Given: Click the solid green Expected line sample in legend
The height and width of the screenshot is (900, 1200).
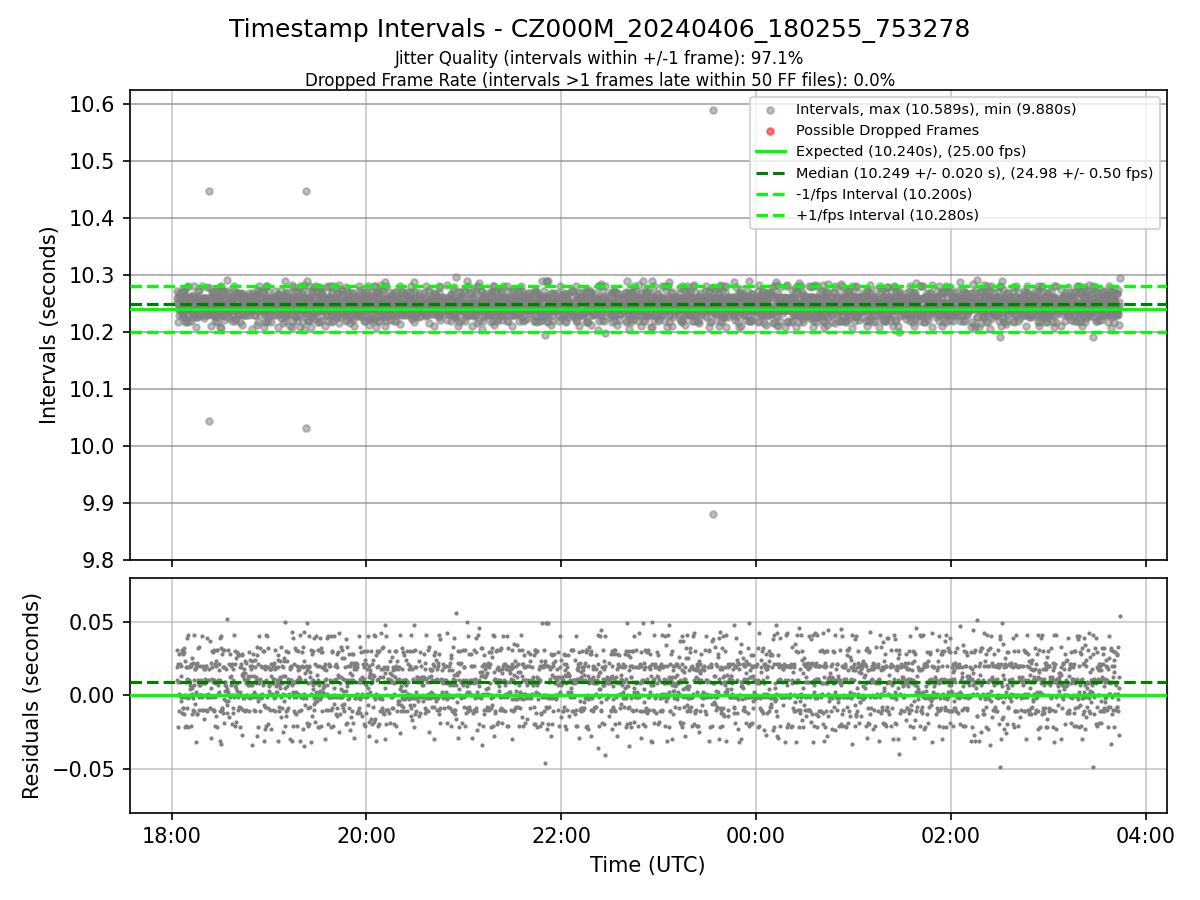Looking at the screenshot, I should tap(770, 152).
